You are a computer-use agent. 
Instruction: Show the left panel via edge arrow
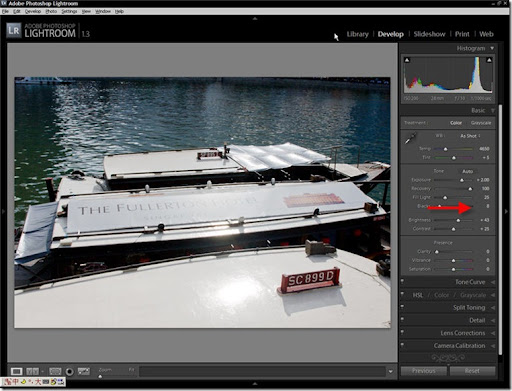(x=3, y=211)
